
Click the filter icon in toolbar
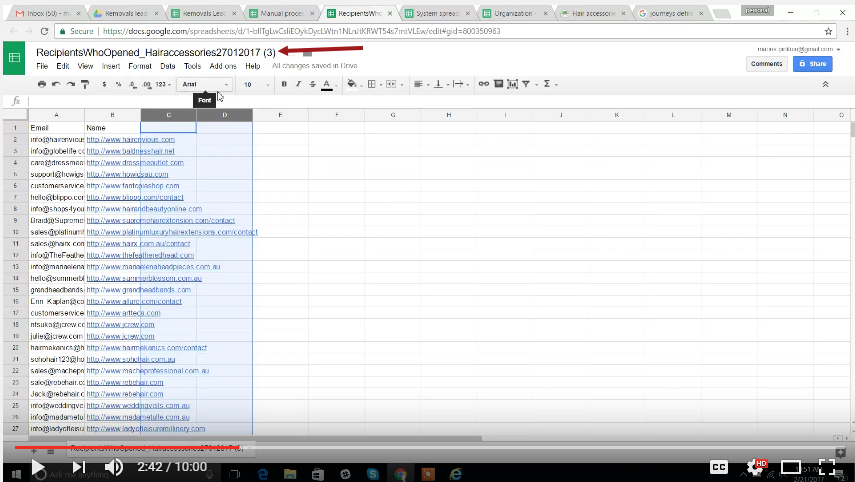tap(526, 84)
